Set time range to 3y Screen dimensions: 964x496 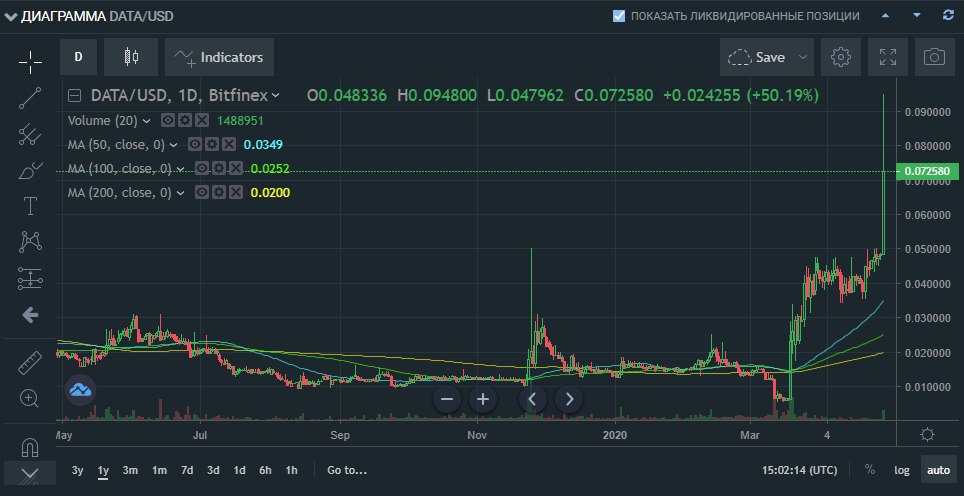pos(77,470)
